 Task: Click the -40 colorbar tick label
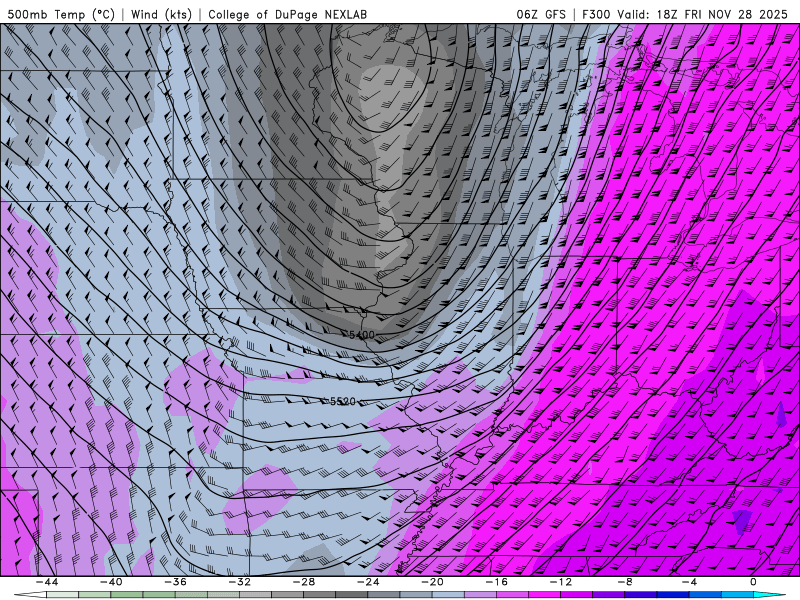[x=111, y=582]
